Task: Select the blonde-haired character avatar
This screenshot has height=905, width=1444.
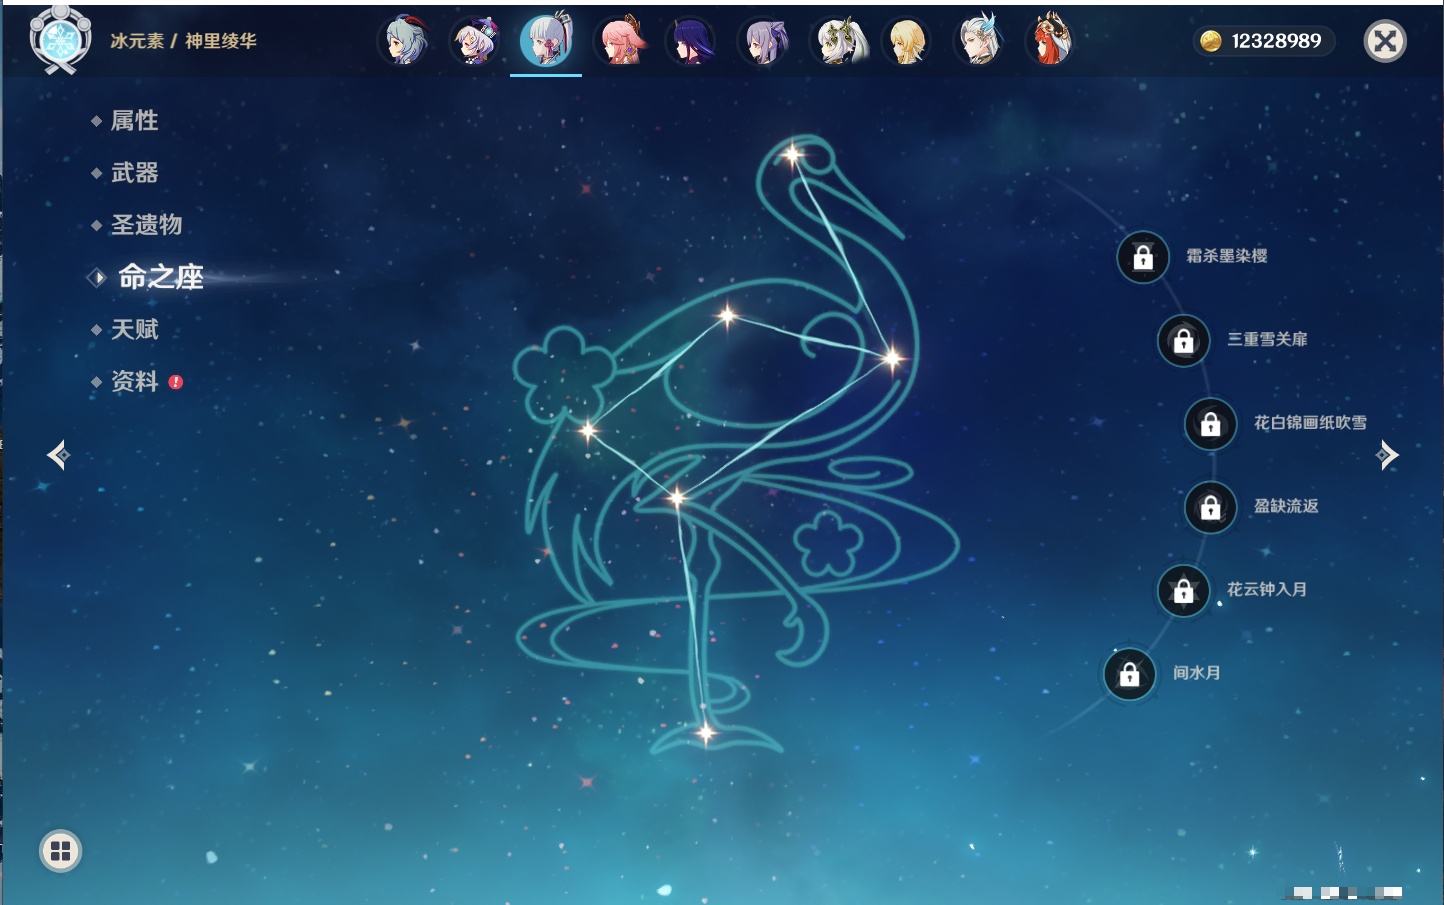Action: click(908, 41)
